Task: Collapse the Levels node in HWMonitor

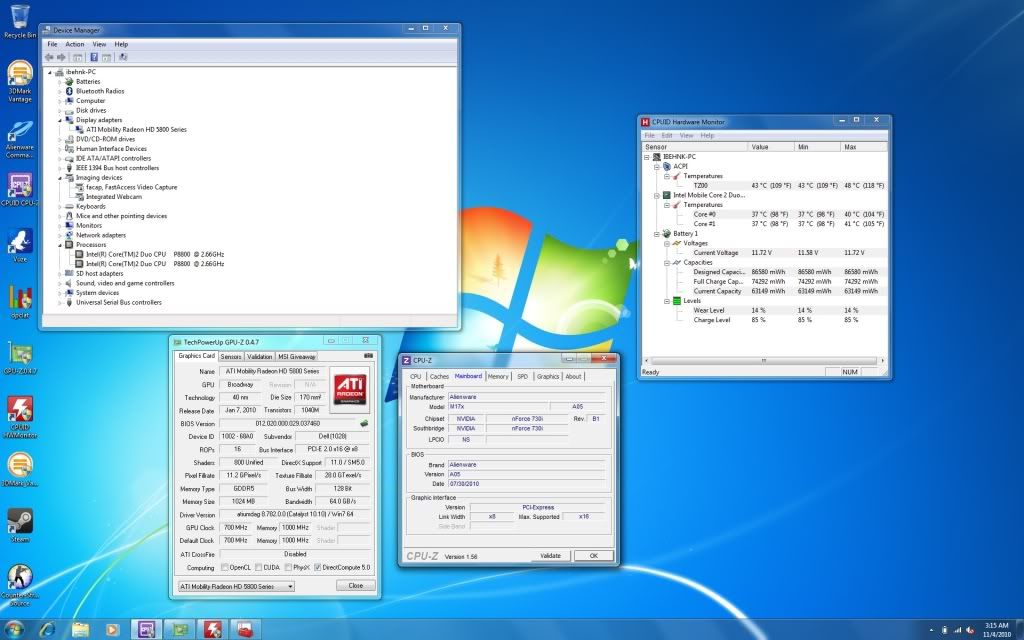Action: click(x=667, y=301)
